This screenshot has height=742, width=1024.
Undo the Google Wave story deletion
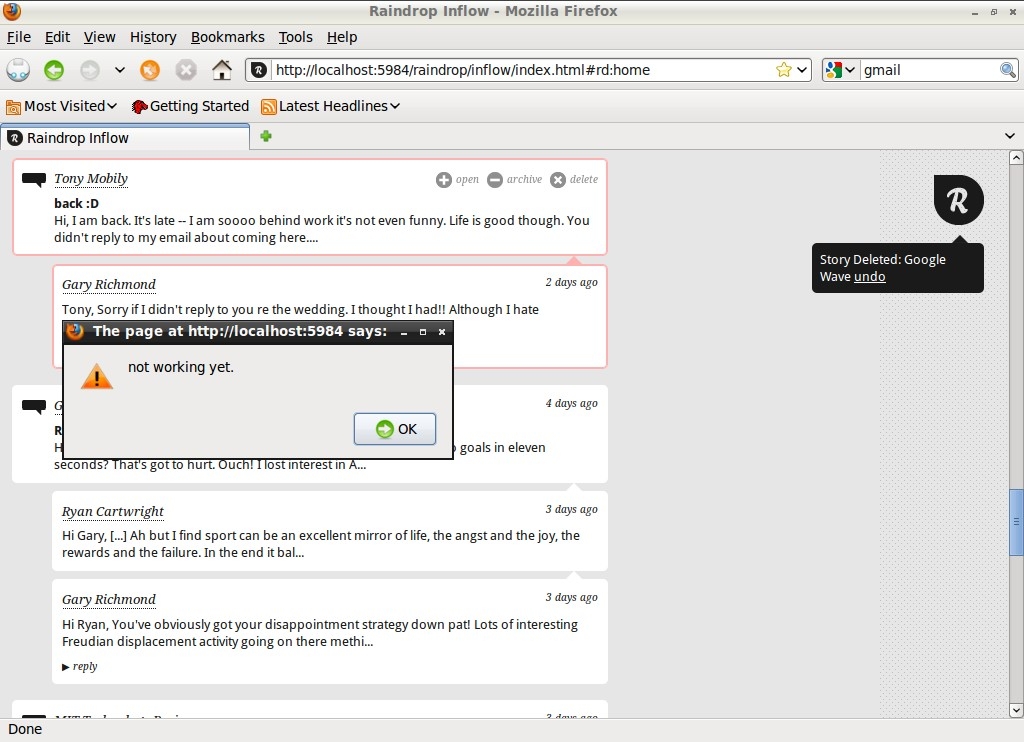point(869,276)
